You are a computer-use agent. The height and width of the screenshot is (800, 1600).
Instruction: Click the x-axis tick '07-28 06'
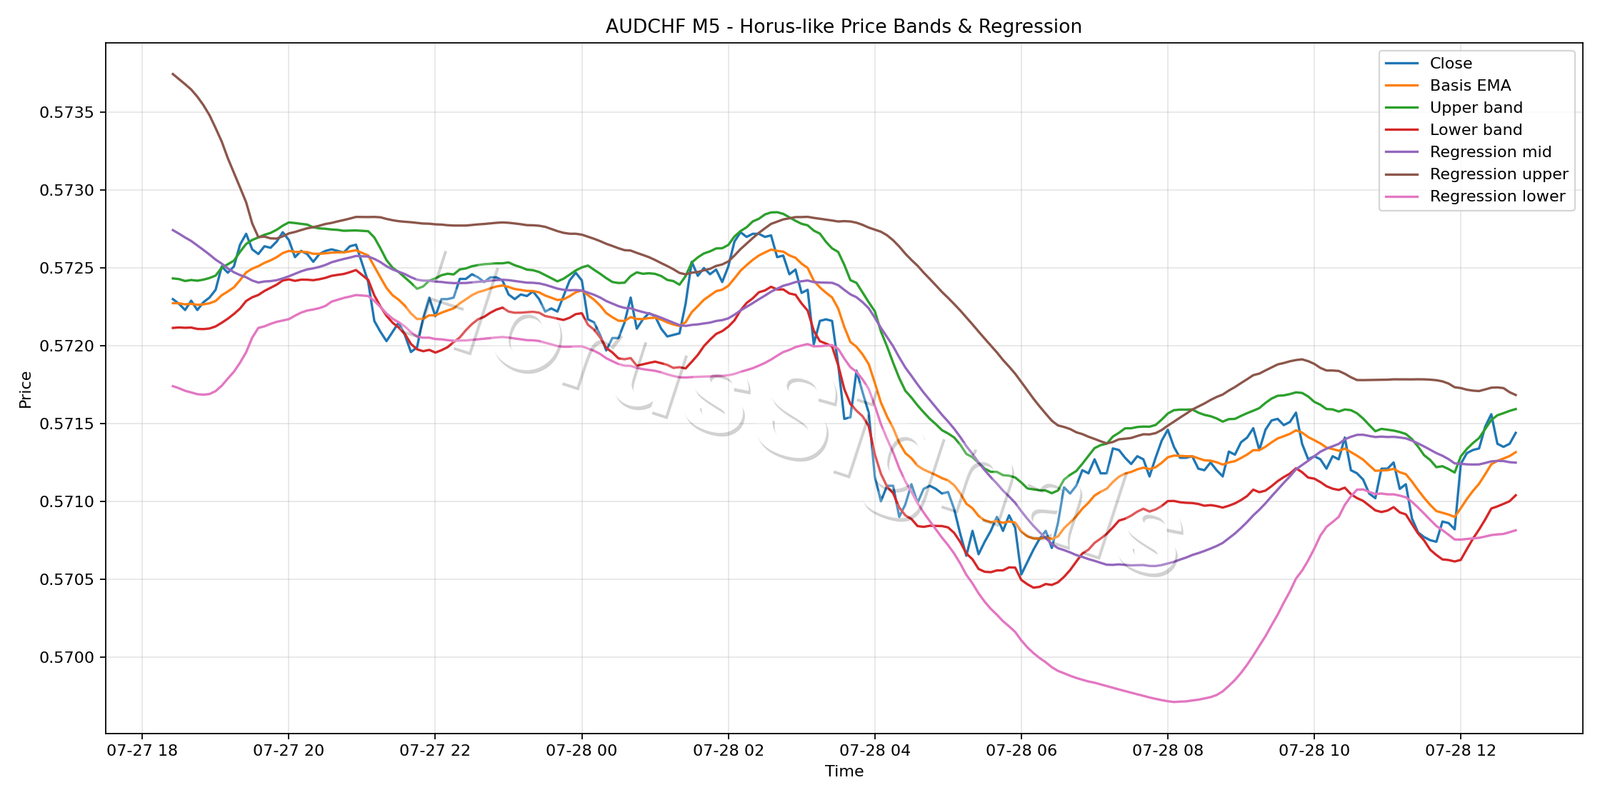[1021, 750]
